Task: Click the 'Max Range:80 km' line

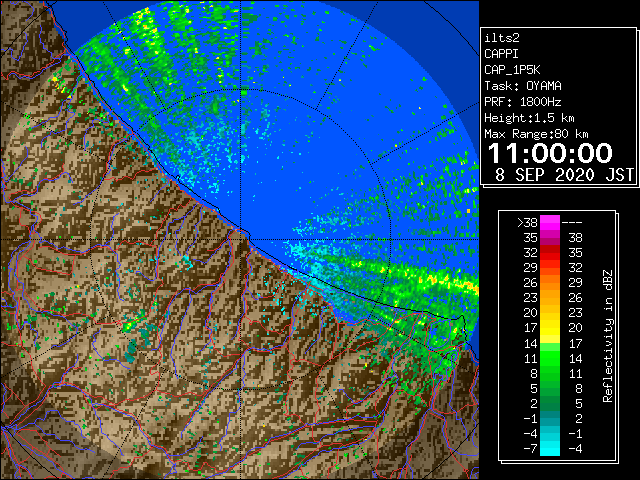Action: pyautogui.click(x=536, y=134)
